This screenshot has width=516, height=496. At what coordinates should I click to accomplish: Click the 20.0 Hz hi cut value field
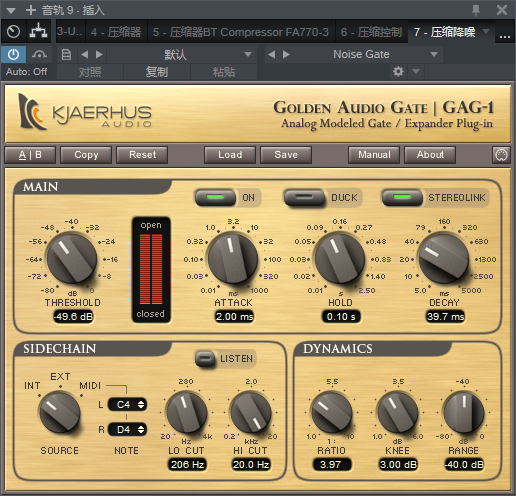point(251,464)
